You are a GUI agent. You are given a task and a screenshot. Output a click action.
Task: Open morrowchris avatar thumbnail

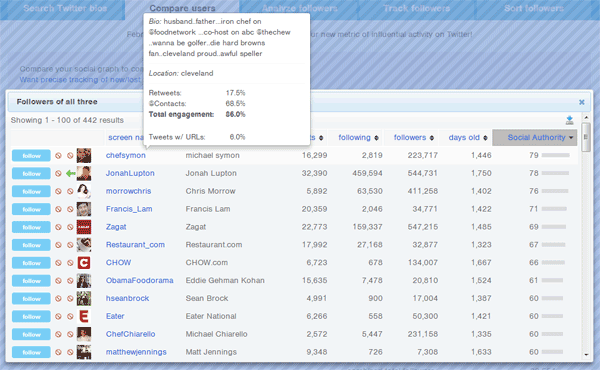(x=84, y=191)
